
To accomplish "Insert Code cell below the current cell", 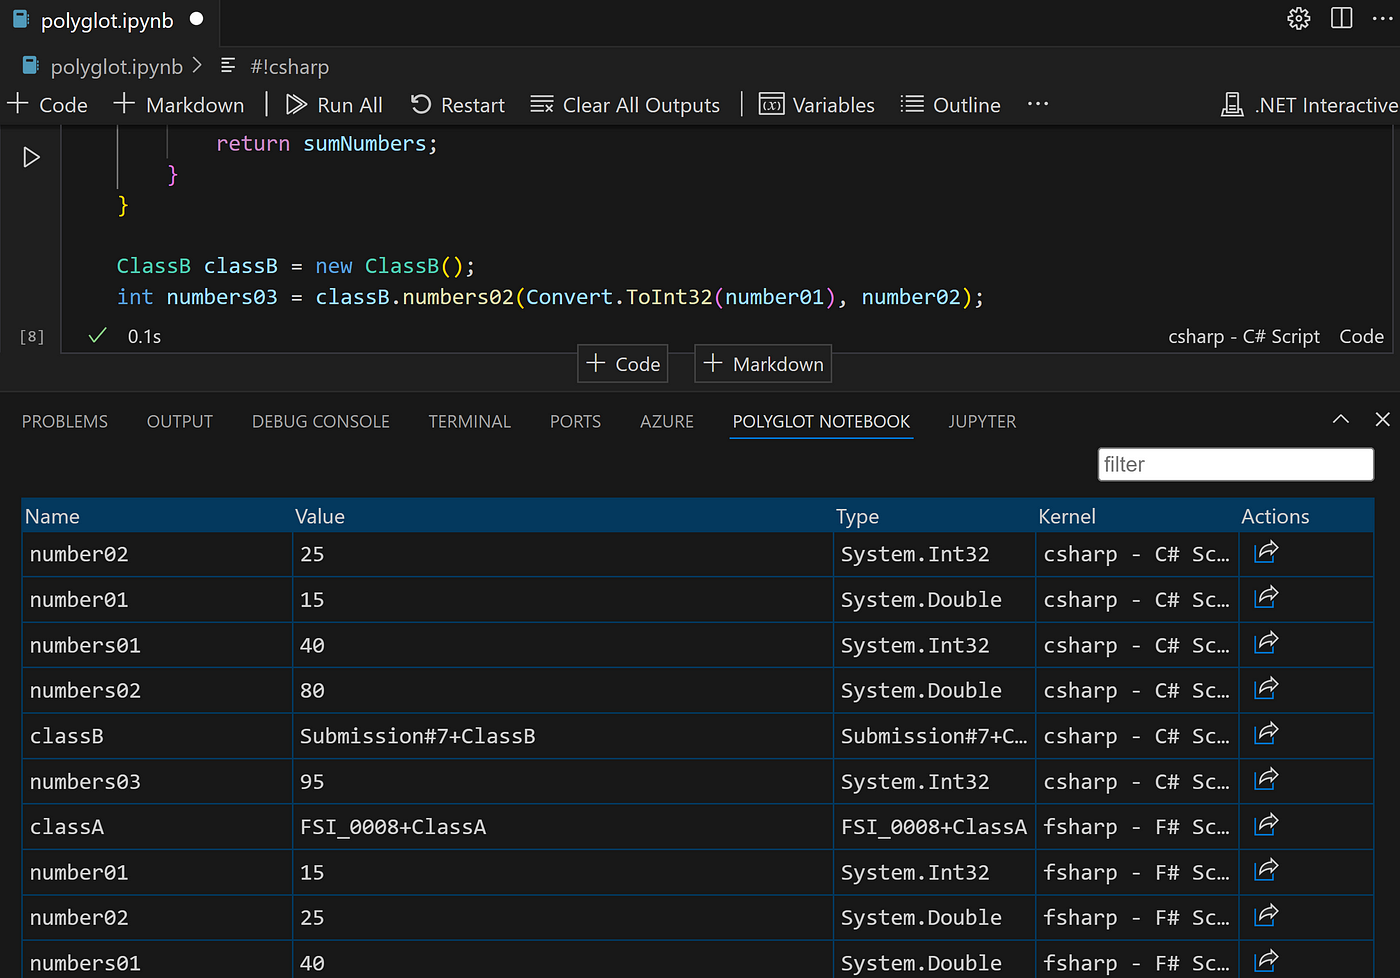I will (x=623, y=364).
